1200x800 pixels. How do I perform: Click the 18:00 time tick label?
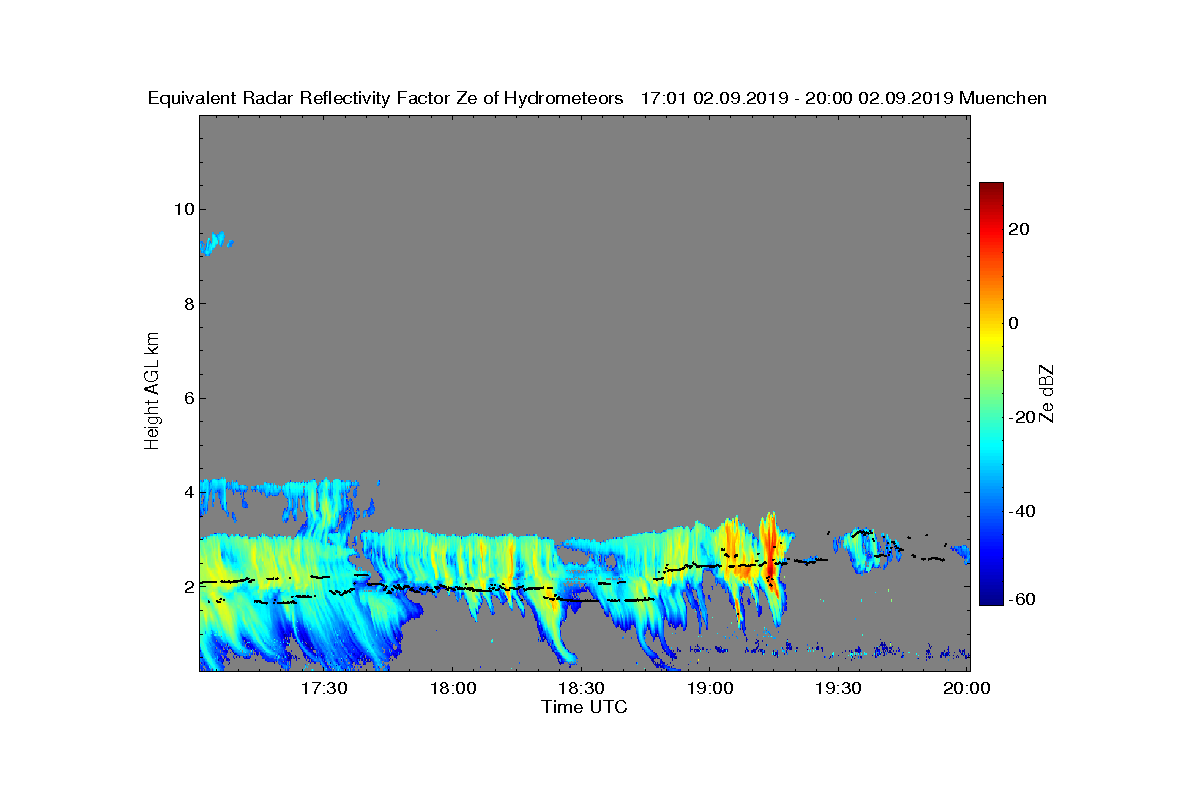[x=452, y=689]
